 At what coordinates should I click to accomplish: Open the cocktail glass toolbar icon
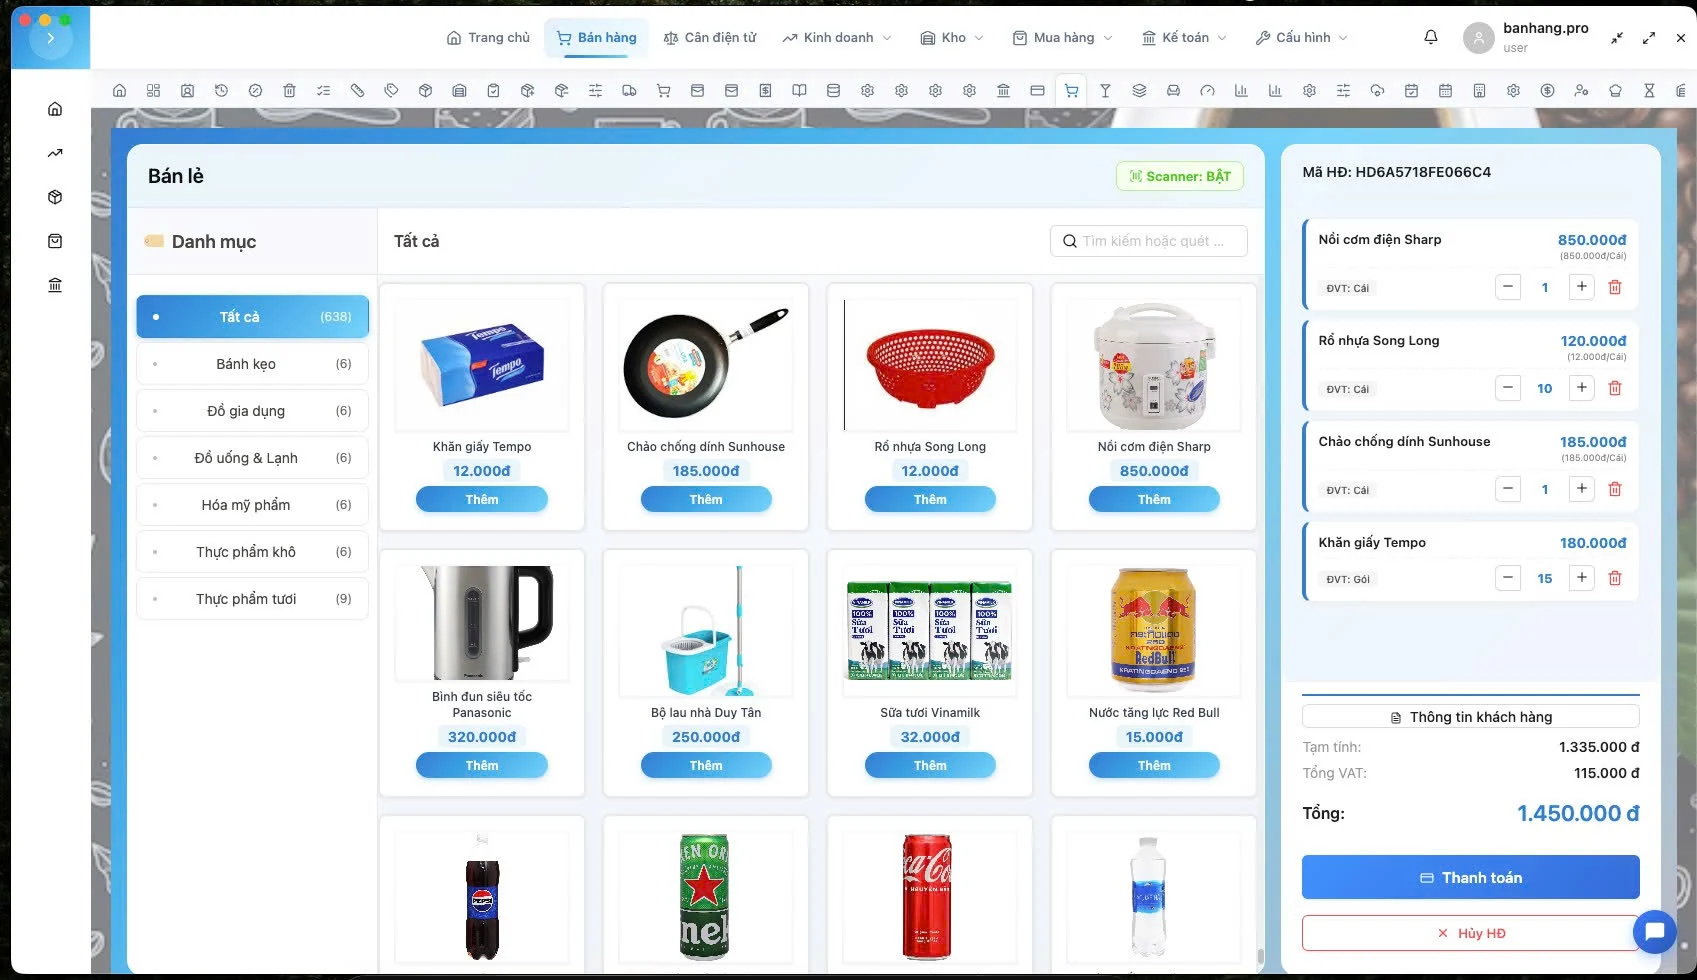[x=1105, y=90]
